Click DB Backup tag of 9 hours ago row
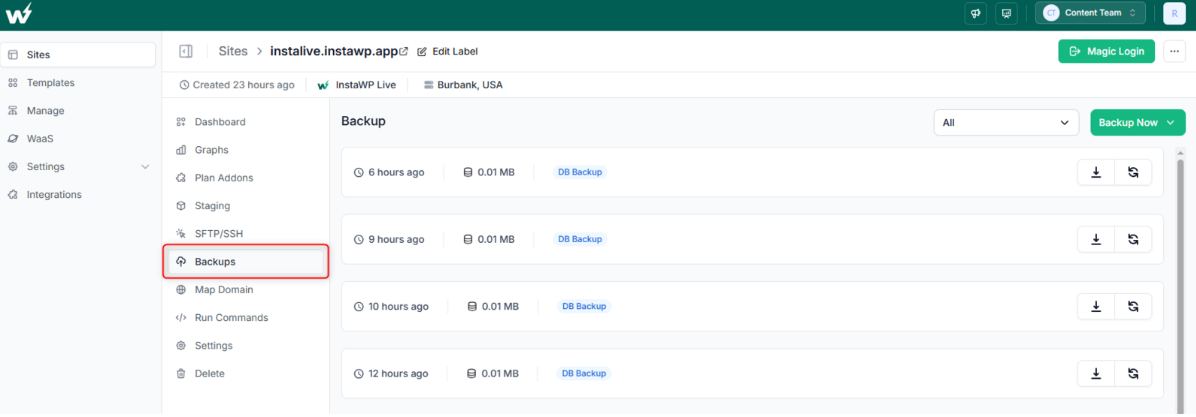 pos(580,239)
